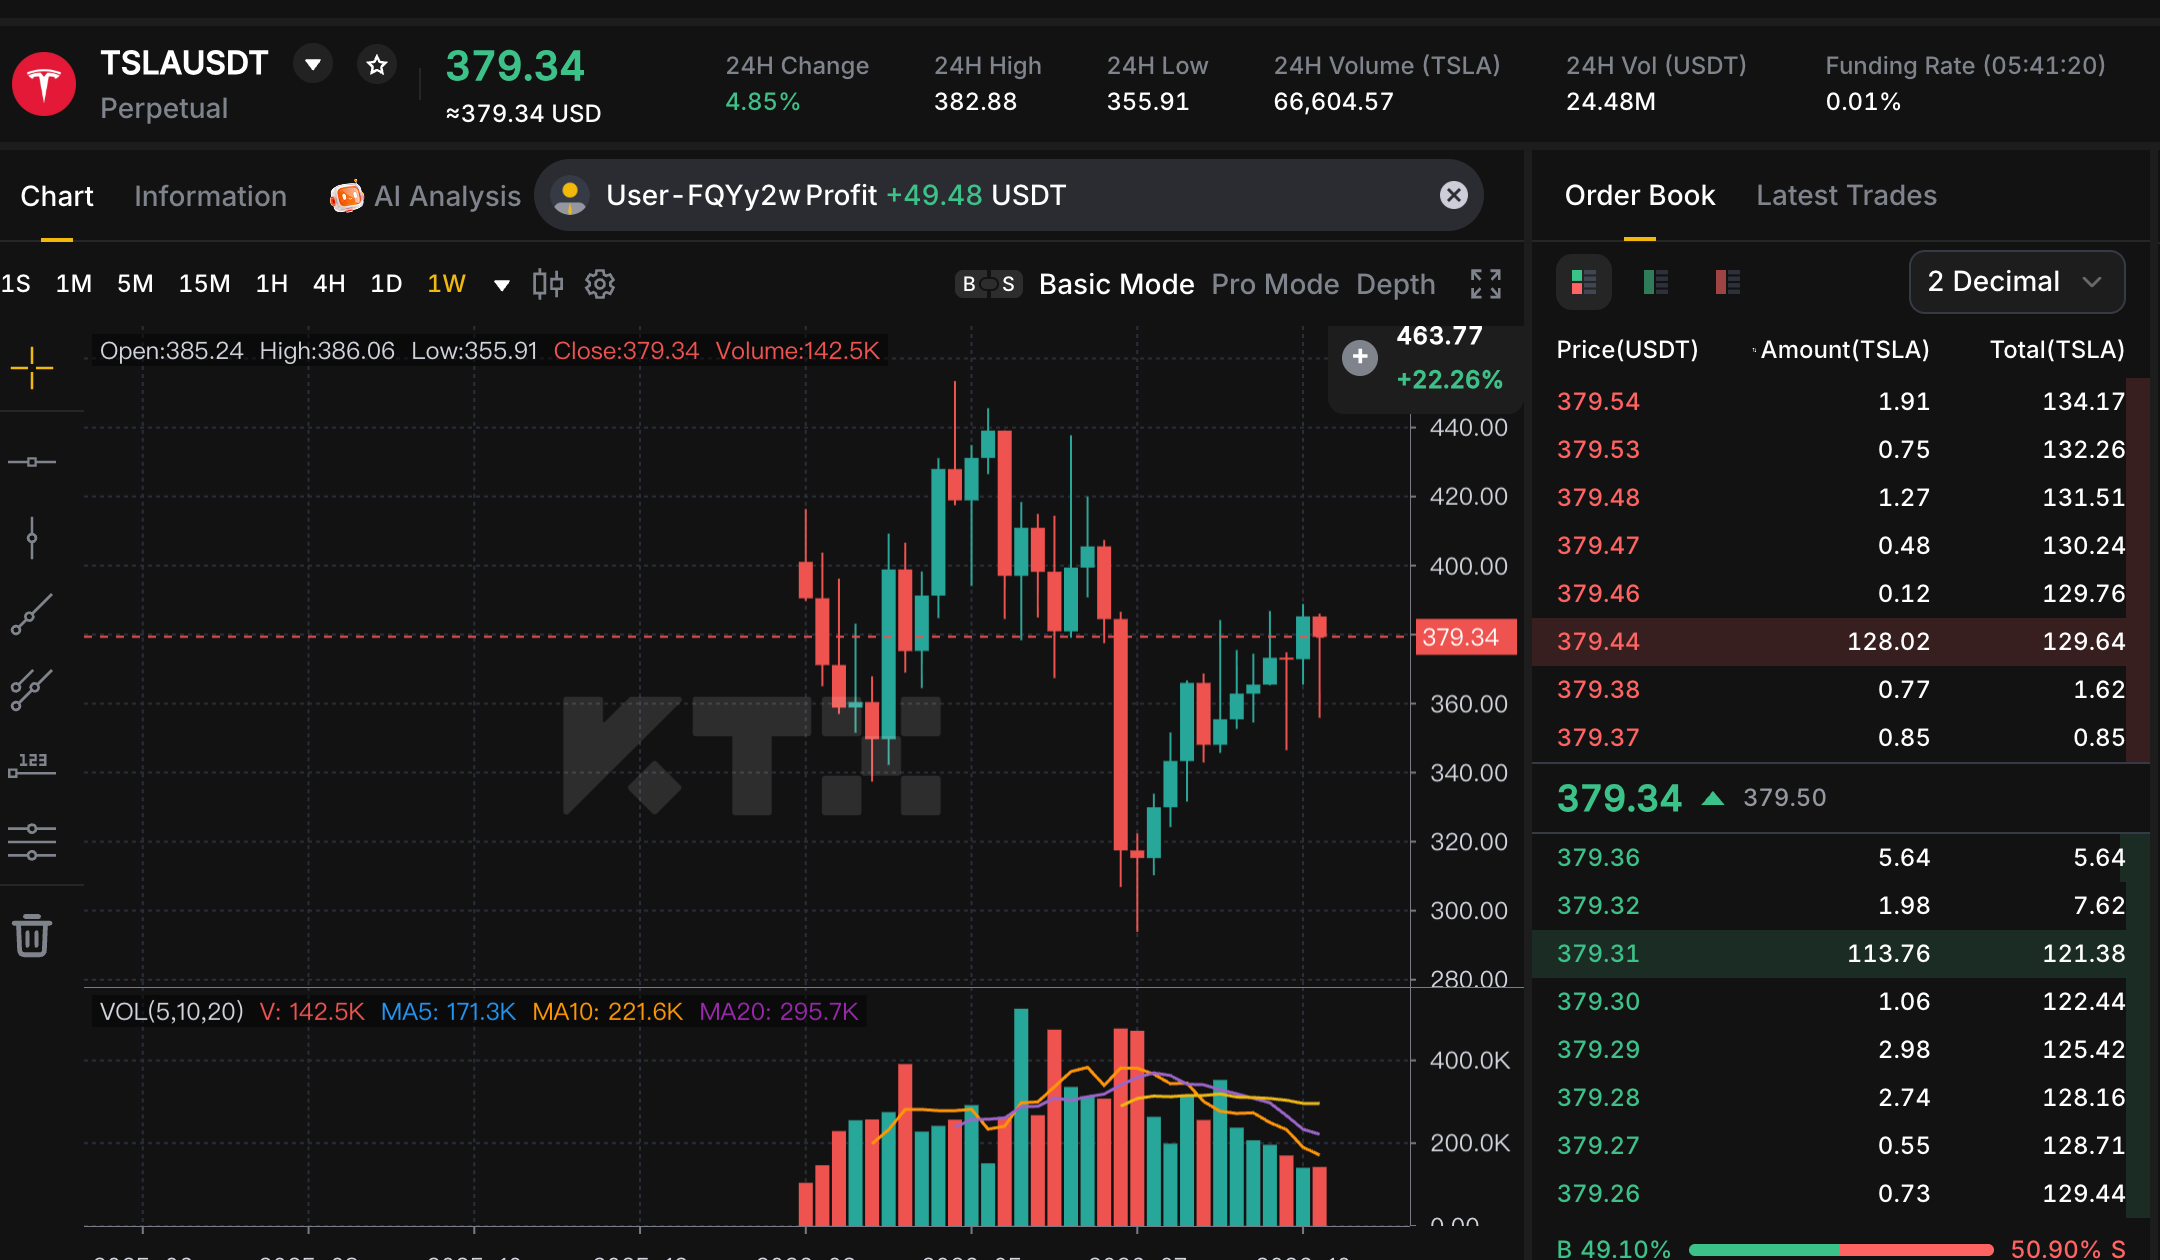This screenshot has width=2160, height=1260.
Task: Open the Latest Trades tab
Action: (1847, 195)
